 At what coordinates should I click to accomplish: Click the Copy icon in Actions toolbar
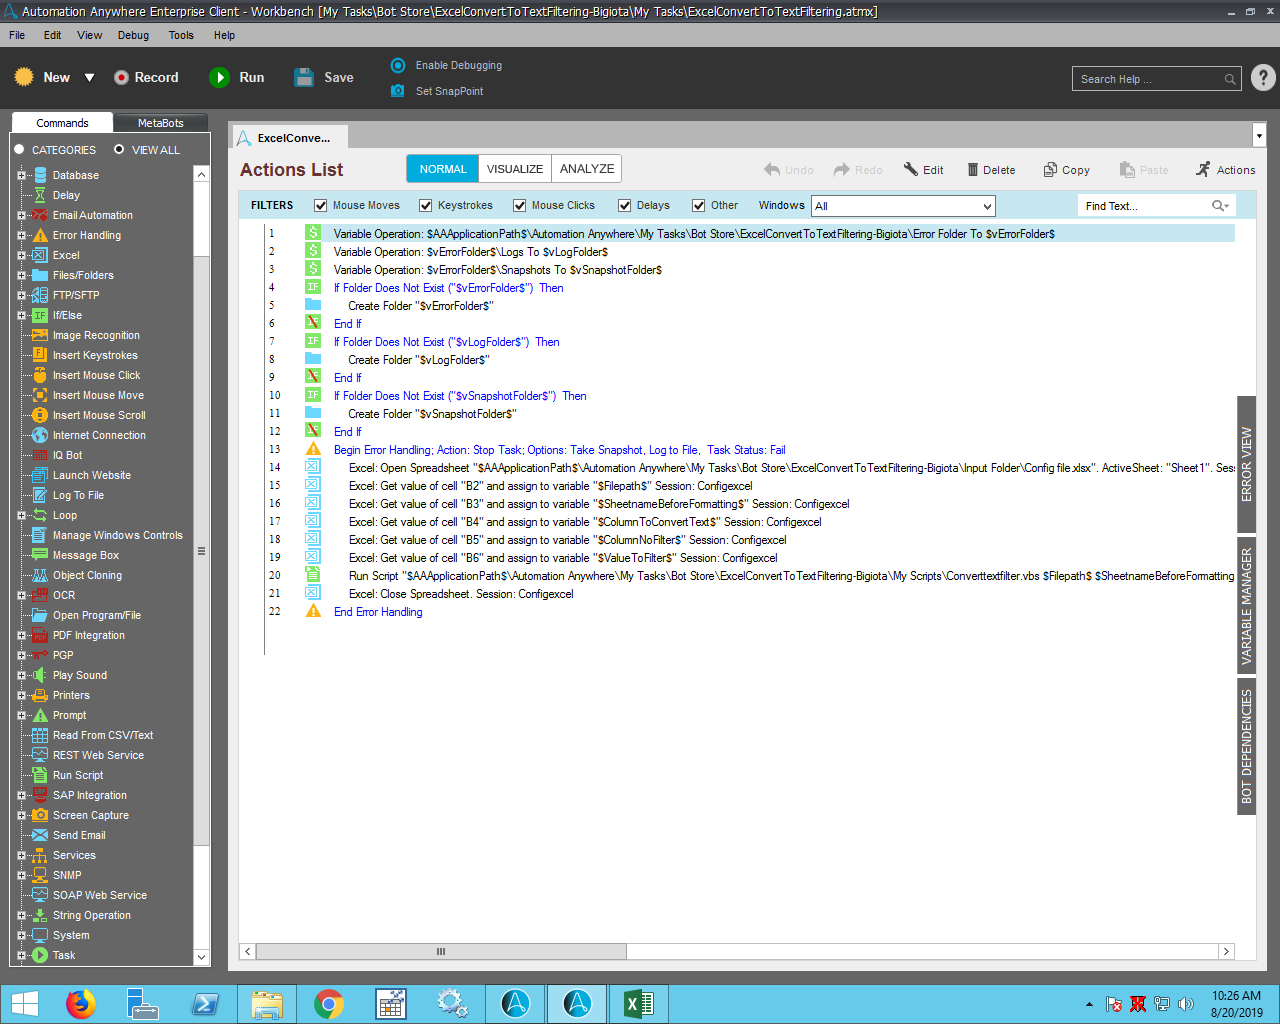coord(1050,170)
